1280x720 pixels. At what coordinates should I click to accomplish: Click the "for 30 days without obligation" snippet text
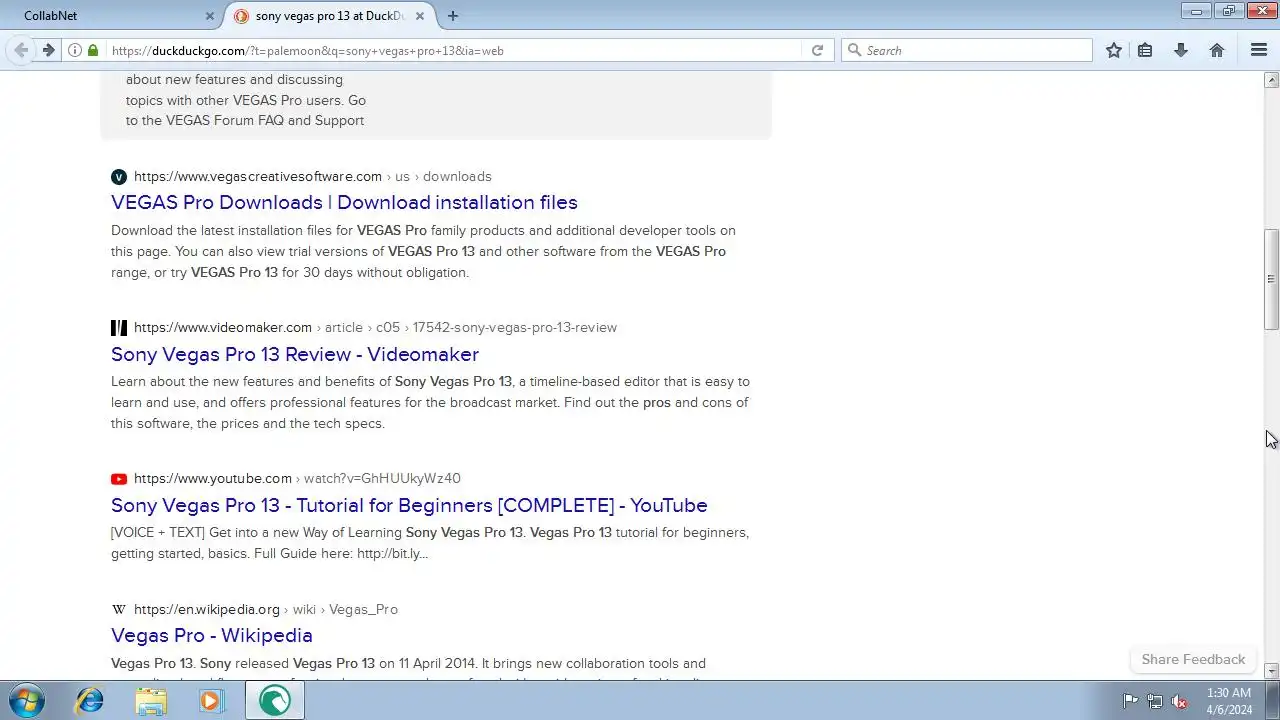click(375, 272)
